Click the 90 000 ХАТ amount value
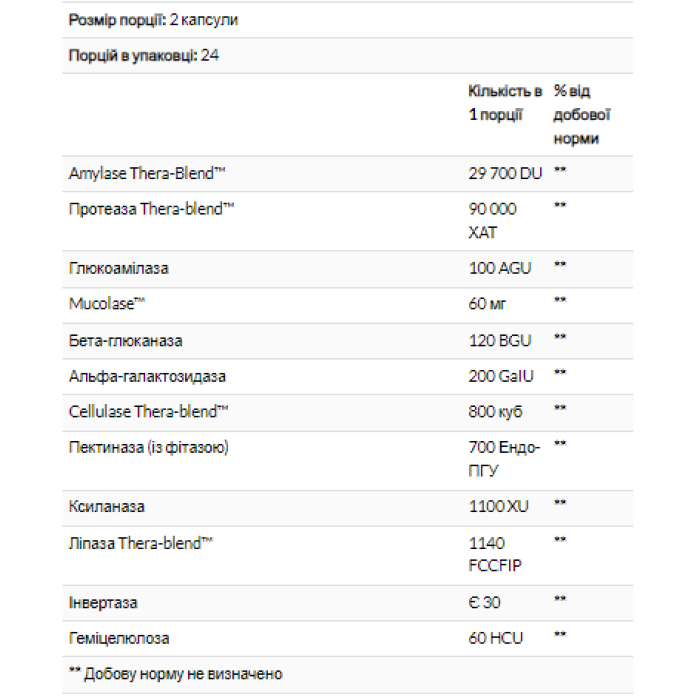The width and height of the screenshot is (700, 700). [493, 220]
